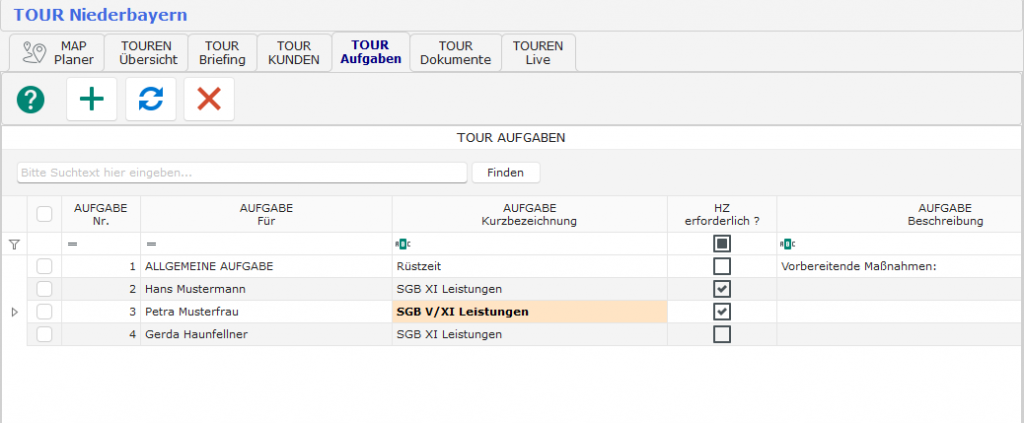1024x423 pixels.
Task: Add a new task with the plus icon
Action: click(91, 99)
